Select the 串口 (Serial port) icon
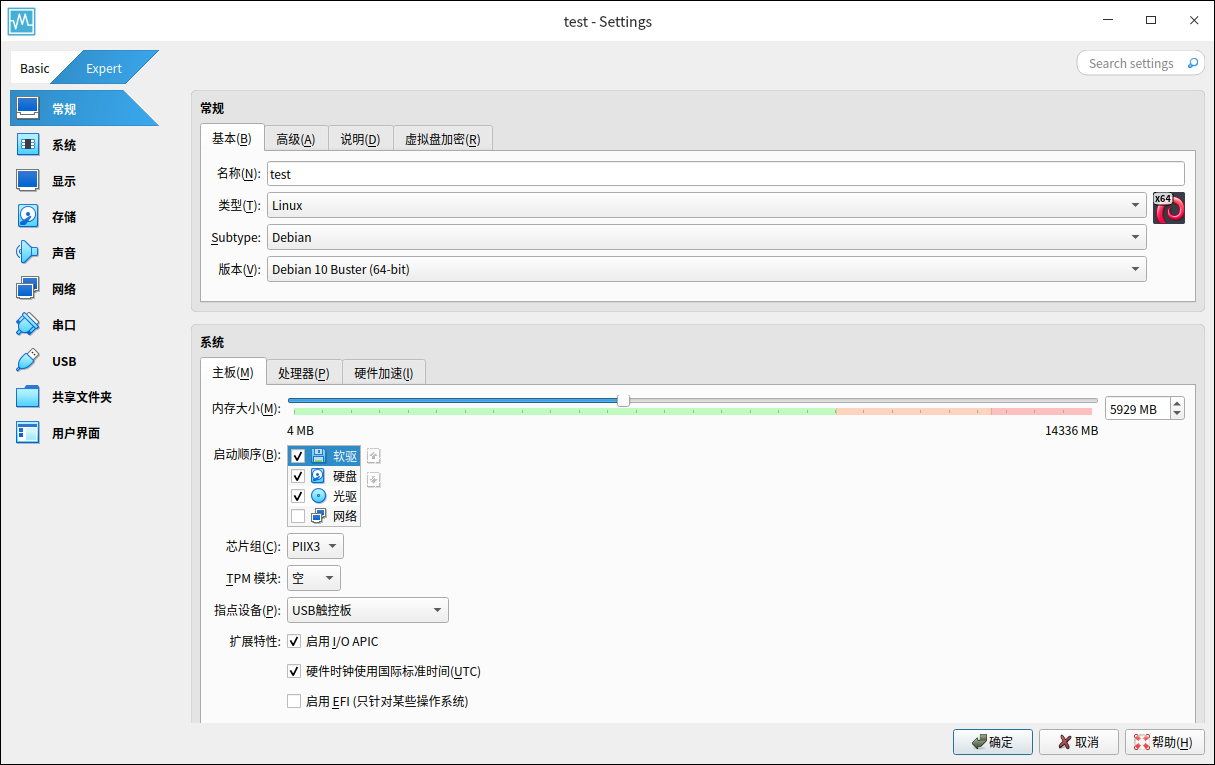 (x=28, y=325)
